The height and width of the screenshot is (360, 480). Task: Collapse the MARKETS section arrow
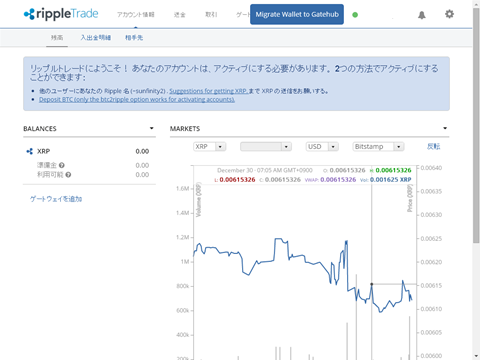pos(445,128)
